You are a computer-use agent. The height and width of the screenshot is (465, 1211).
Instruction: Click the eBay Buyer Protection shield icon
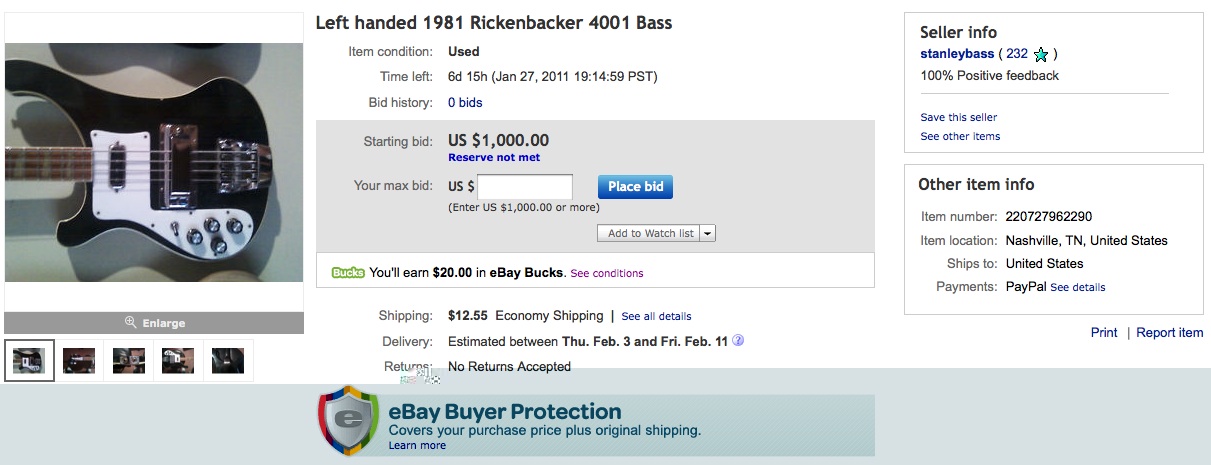(349, 419)
